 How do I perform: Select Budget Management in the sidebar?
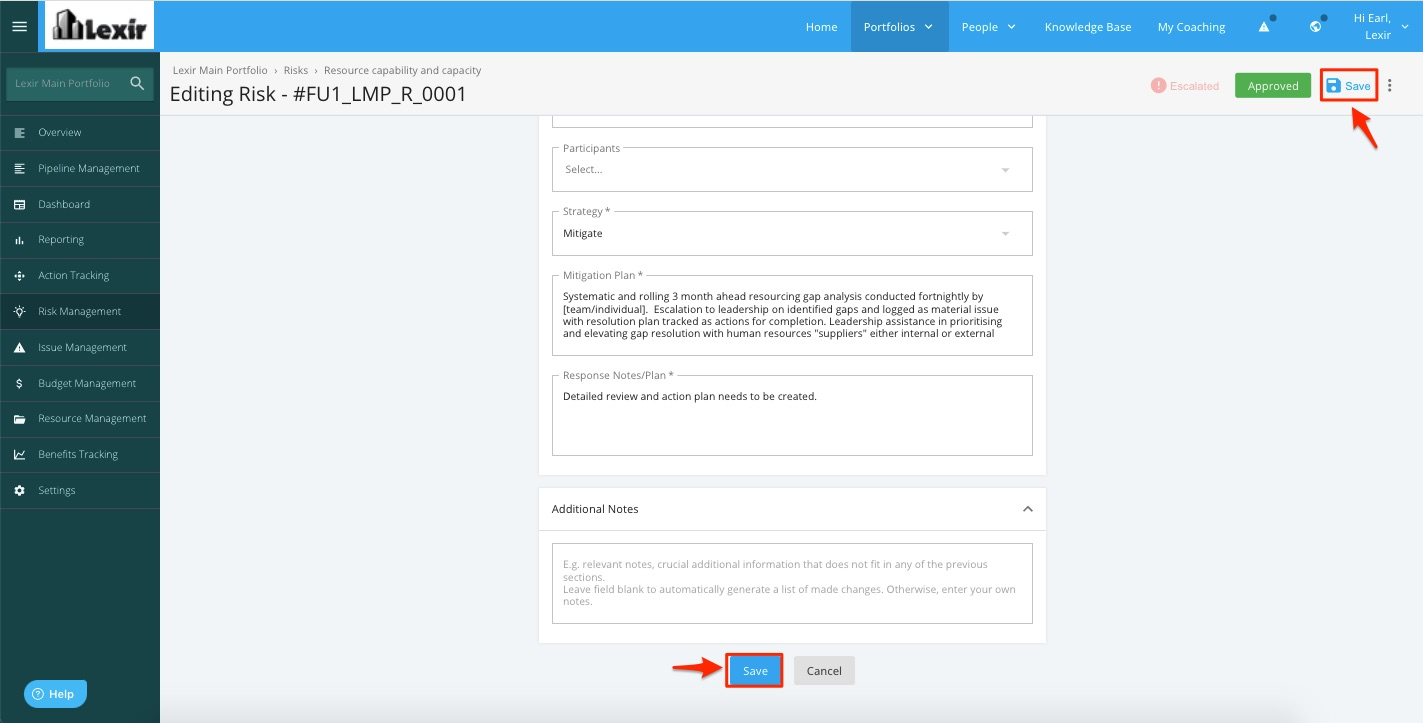point(80,383)
